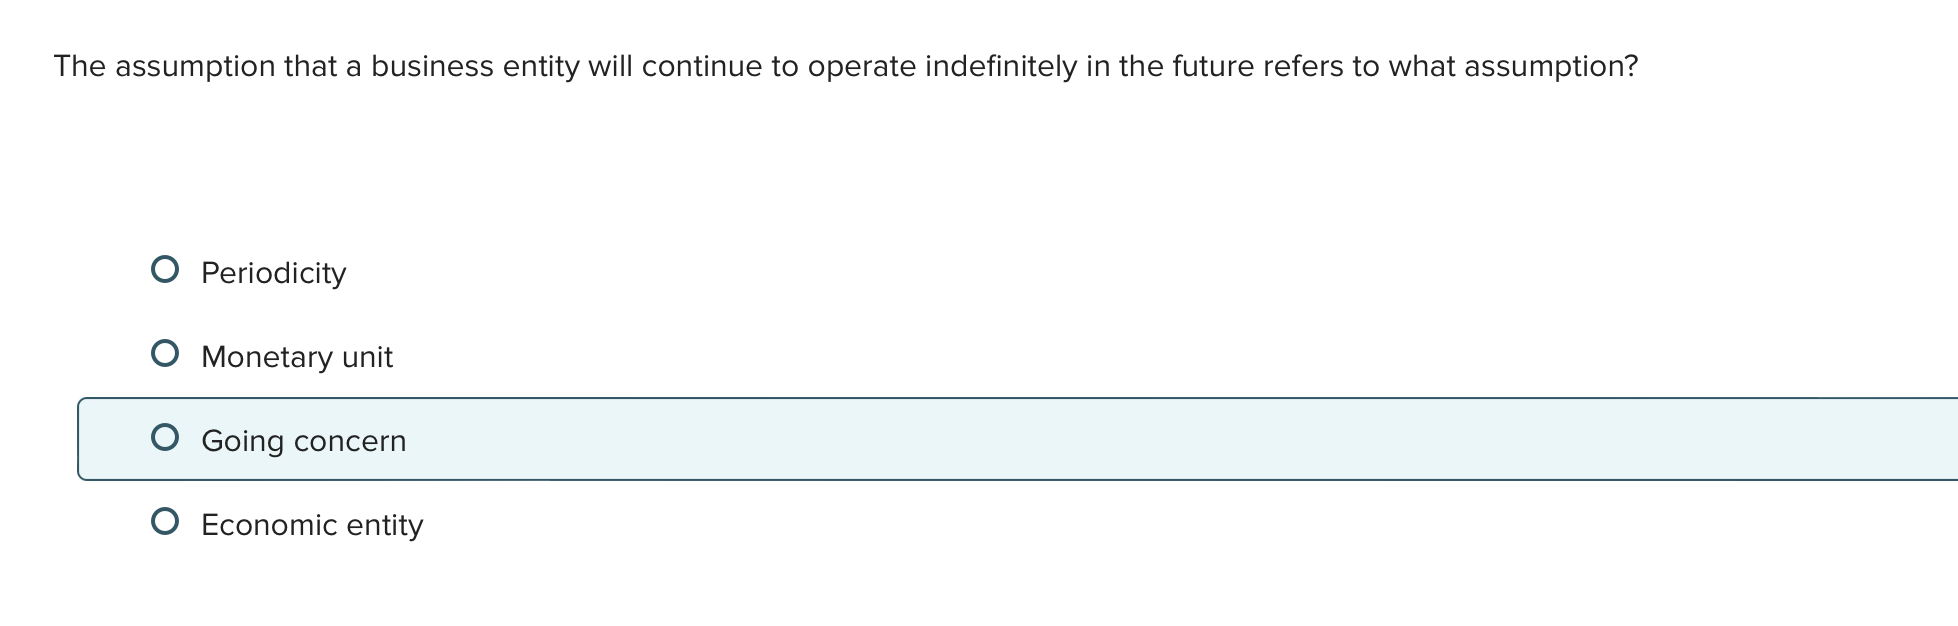Viewport: 1958px width, 626px height.
Task: Click the Going concern option label
Action: point(304,440)
